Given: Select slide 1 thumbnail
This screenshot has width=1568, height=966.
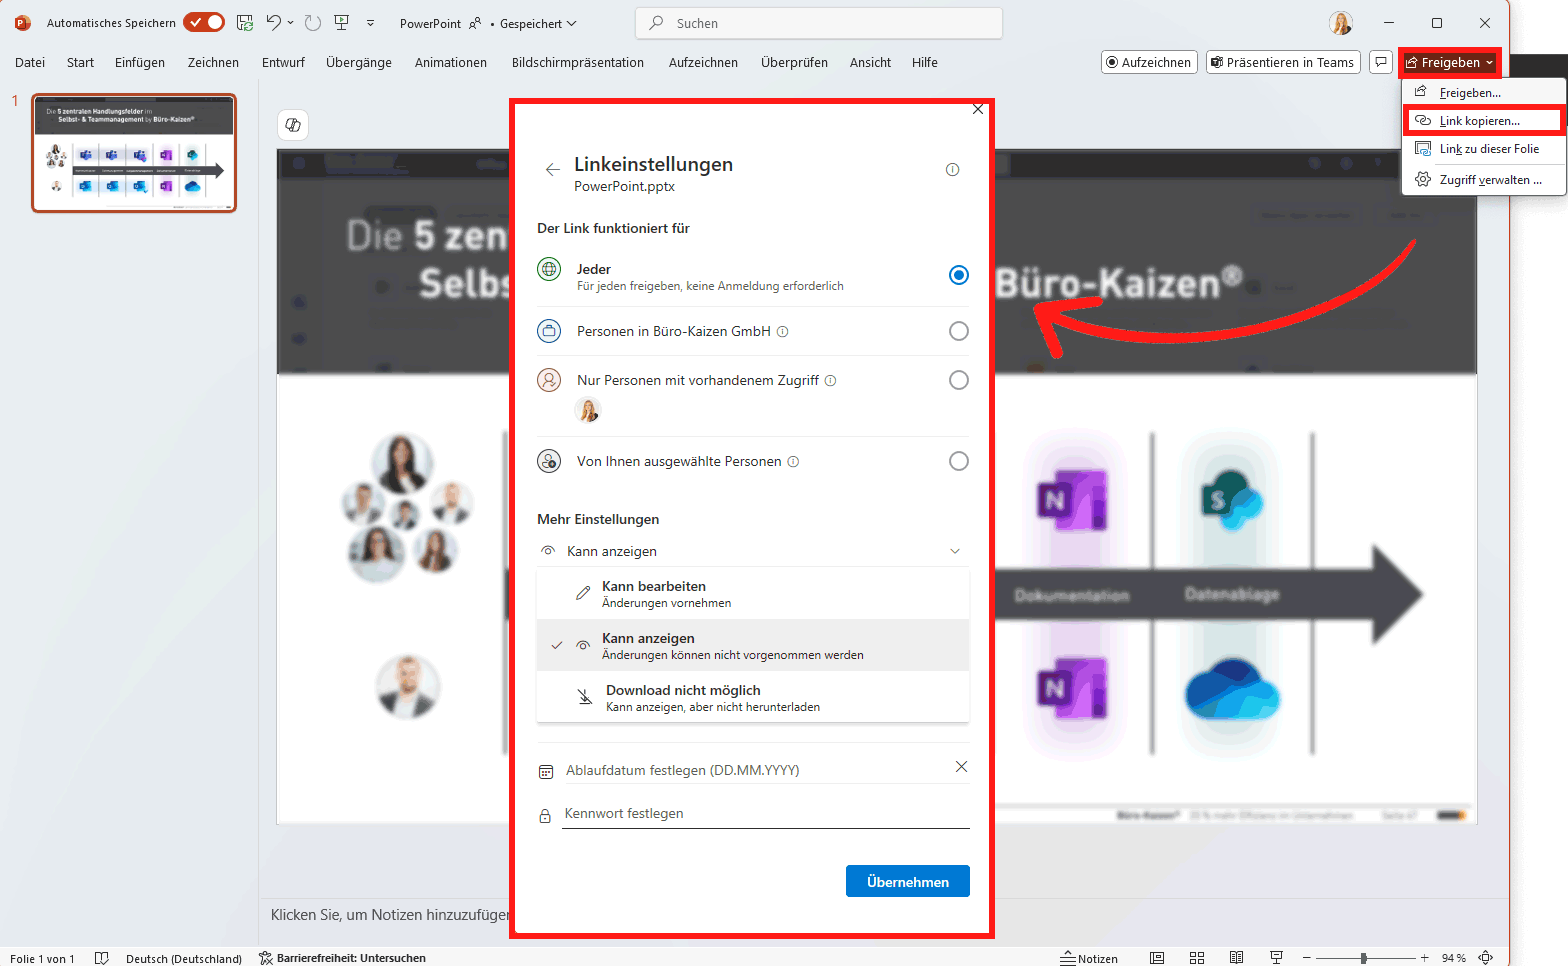Looking at the screenshot, I should point(134,153).
